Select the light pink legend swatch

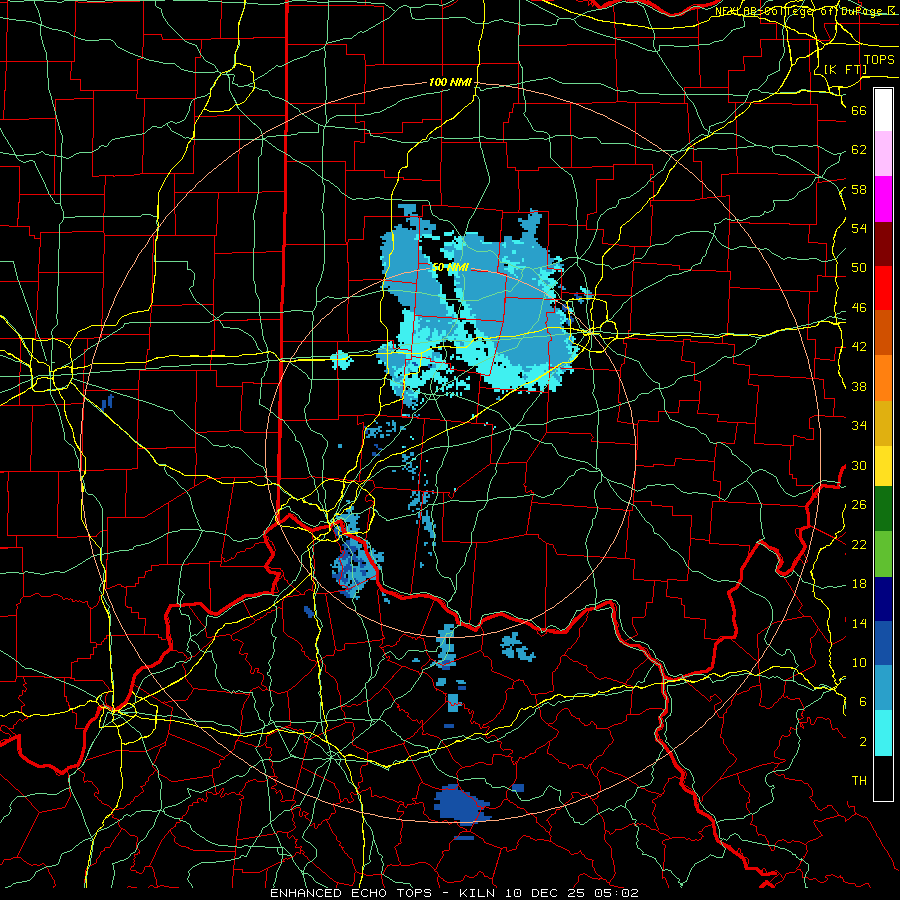pyautogui.click(x=883, y=154)
